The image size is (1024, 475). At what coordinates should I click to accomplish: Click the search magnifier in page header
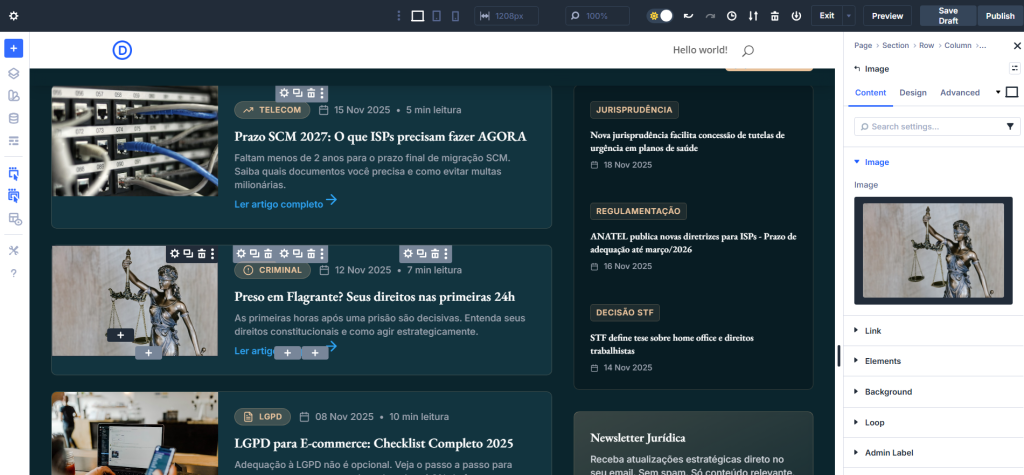coord(748,50)
